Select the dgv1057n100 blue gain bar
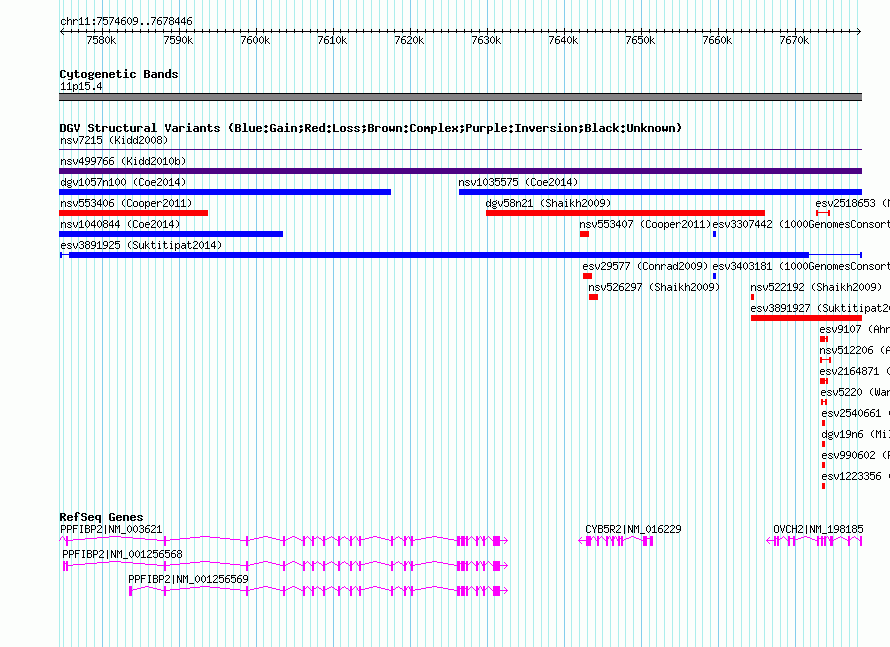This screenshot has height=647, width=890. pos(225,192)
